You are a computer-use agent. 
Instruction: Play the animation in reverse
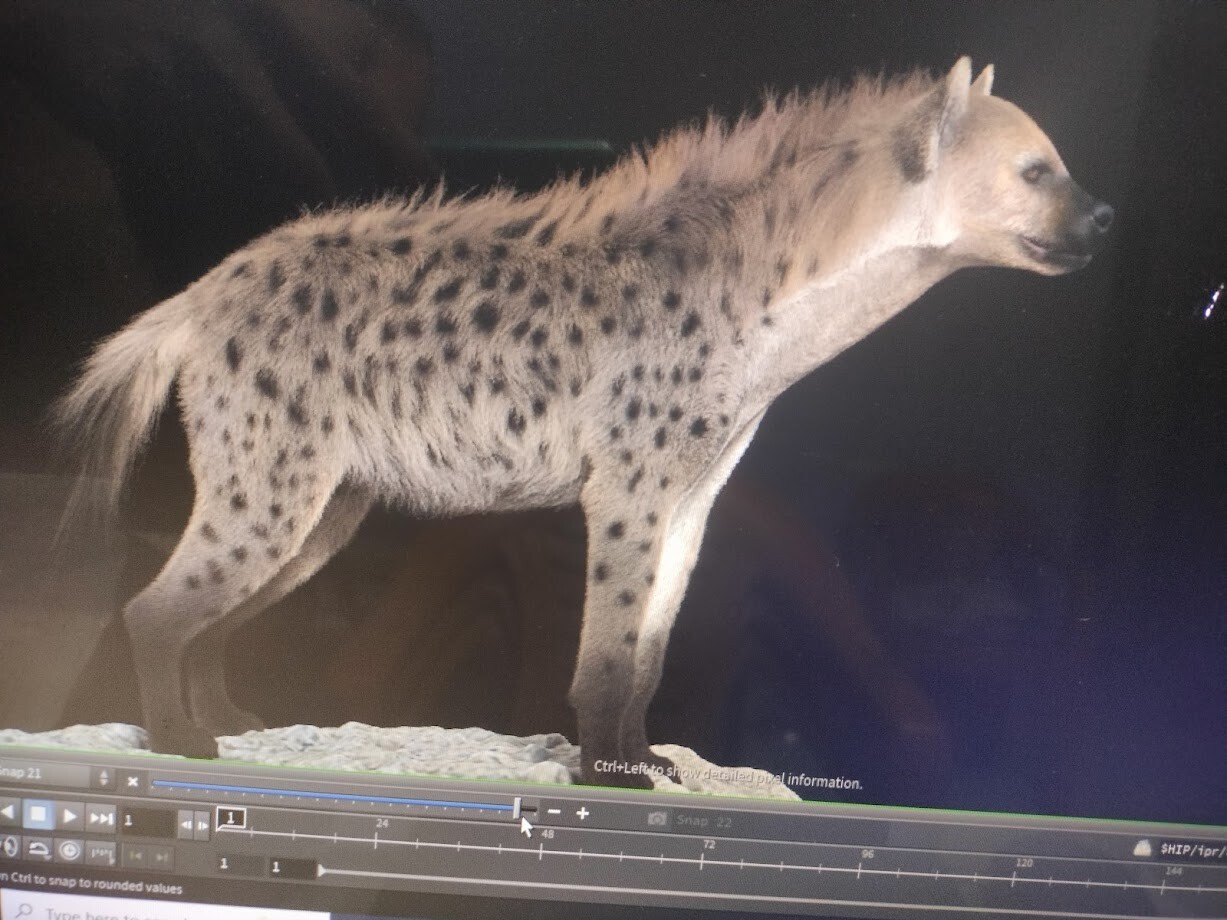pyautogui.click(x=6, y=814)
